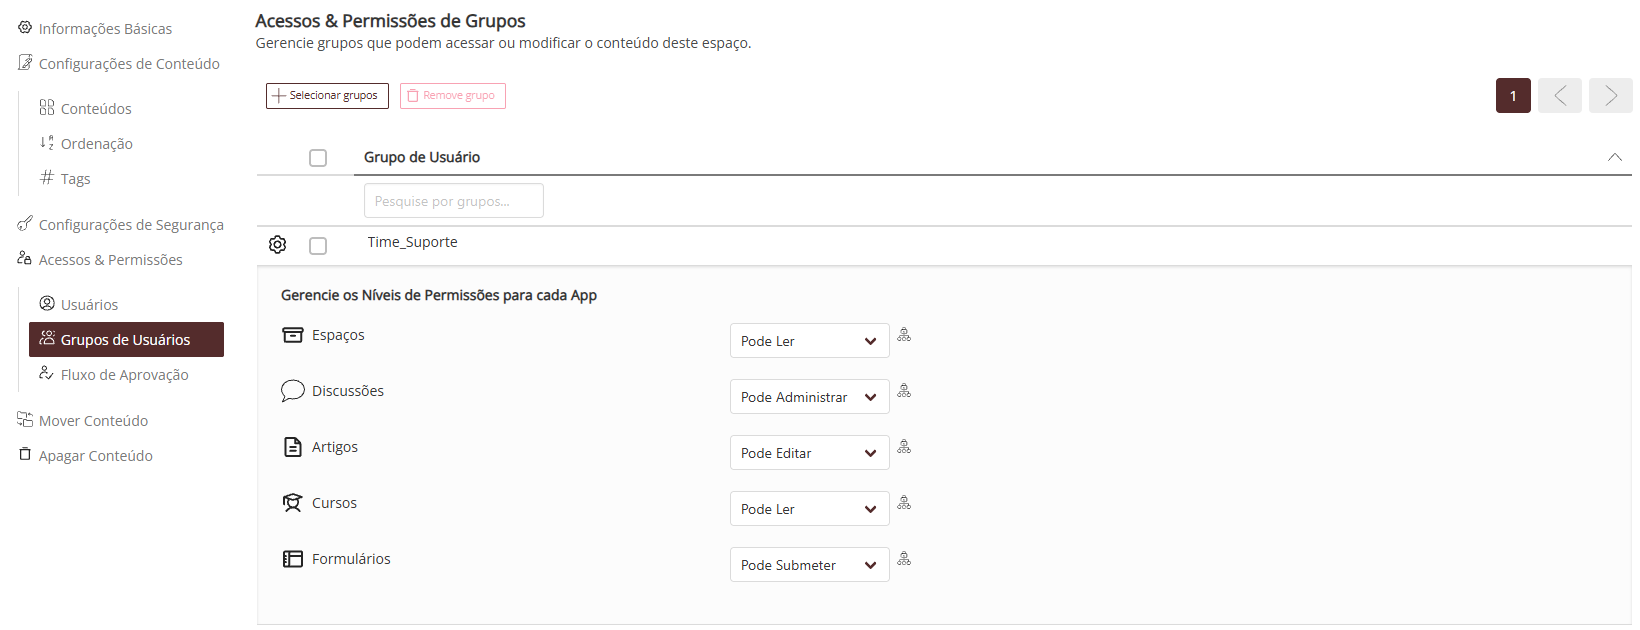Open the Artigos Pode Editar dropdown

point(810,453)
